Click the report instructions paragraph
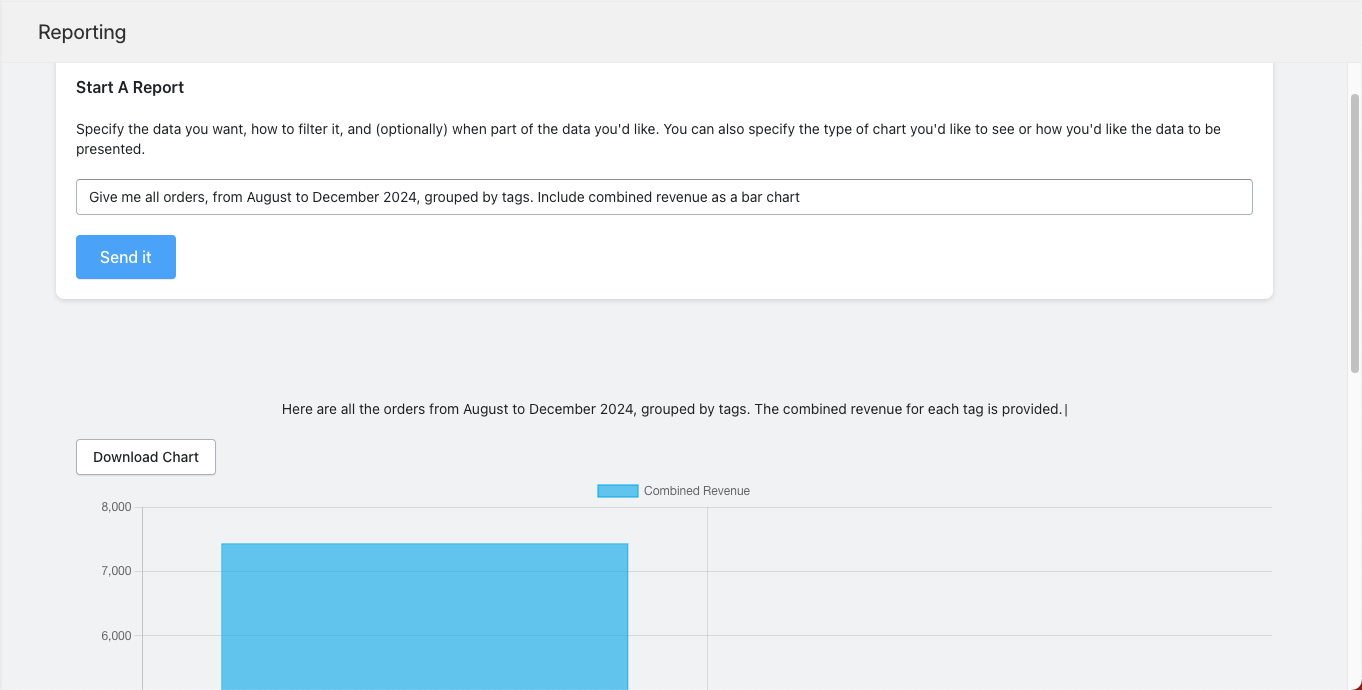The width and height of the screenshot is (1362, 690). point(648,139)
